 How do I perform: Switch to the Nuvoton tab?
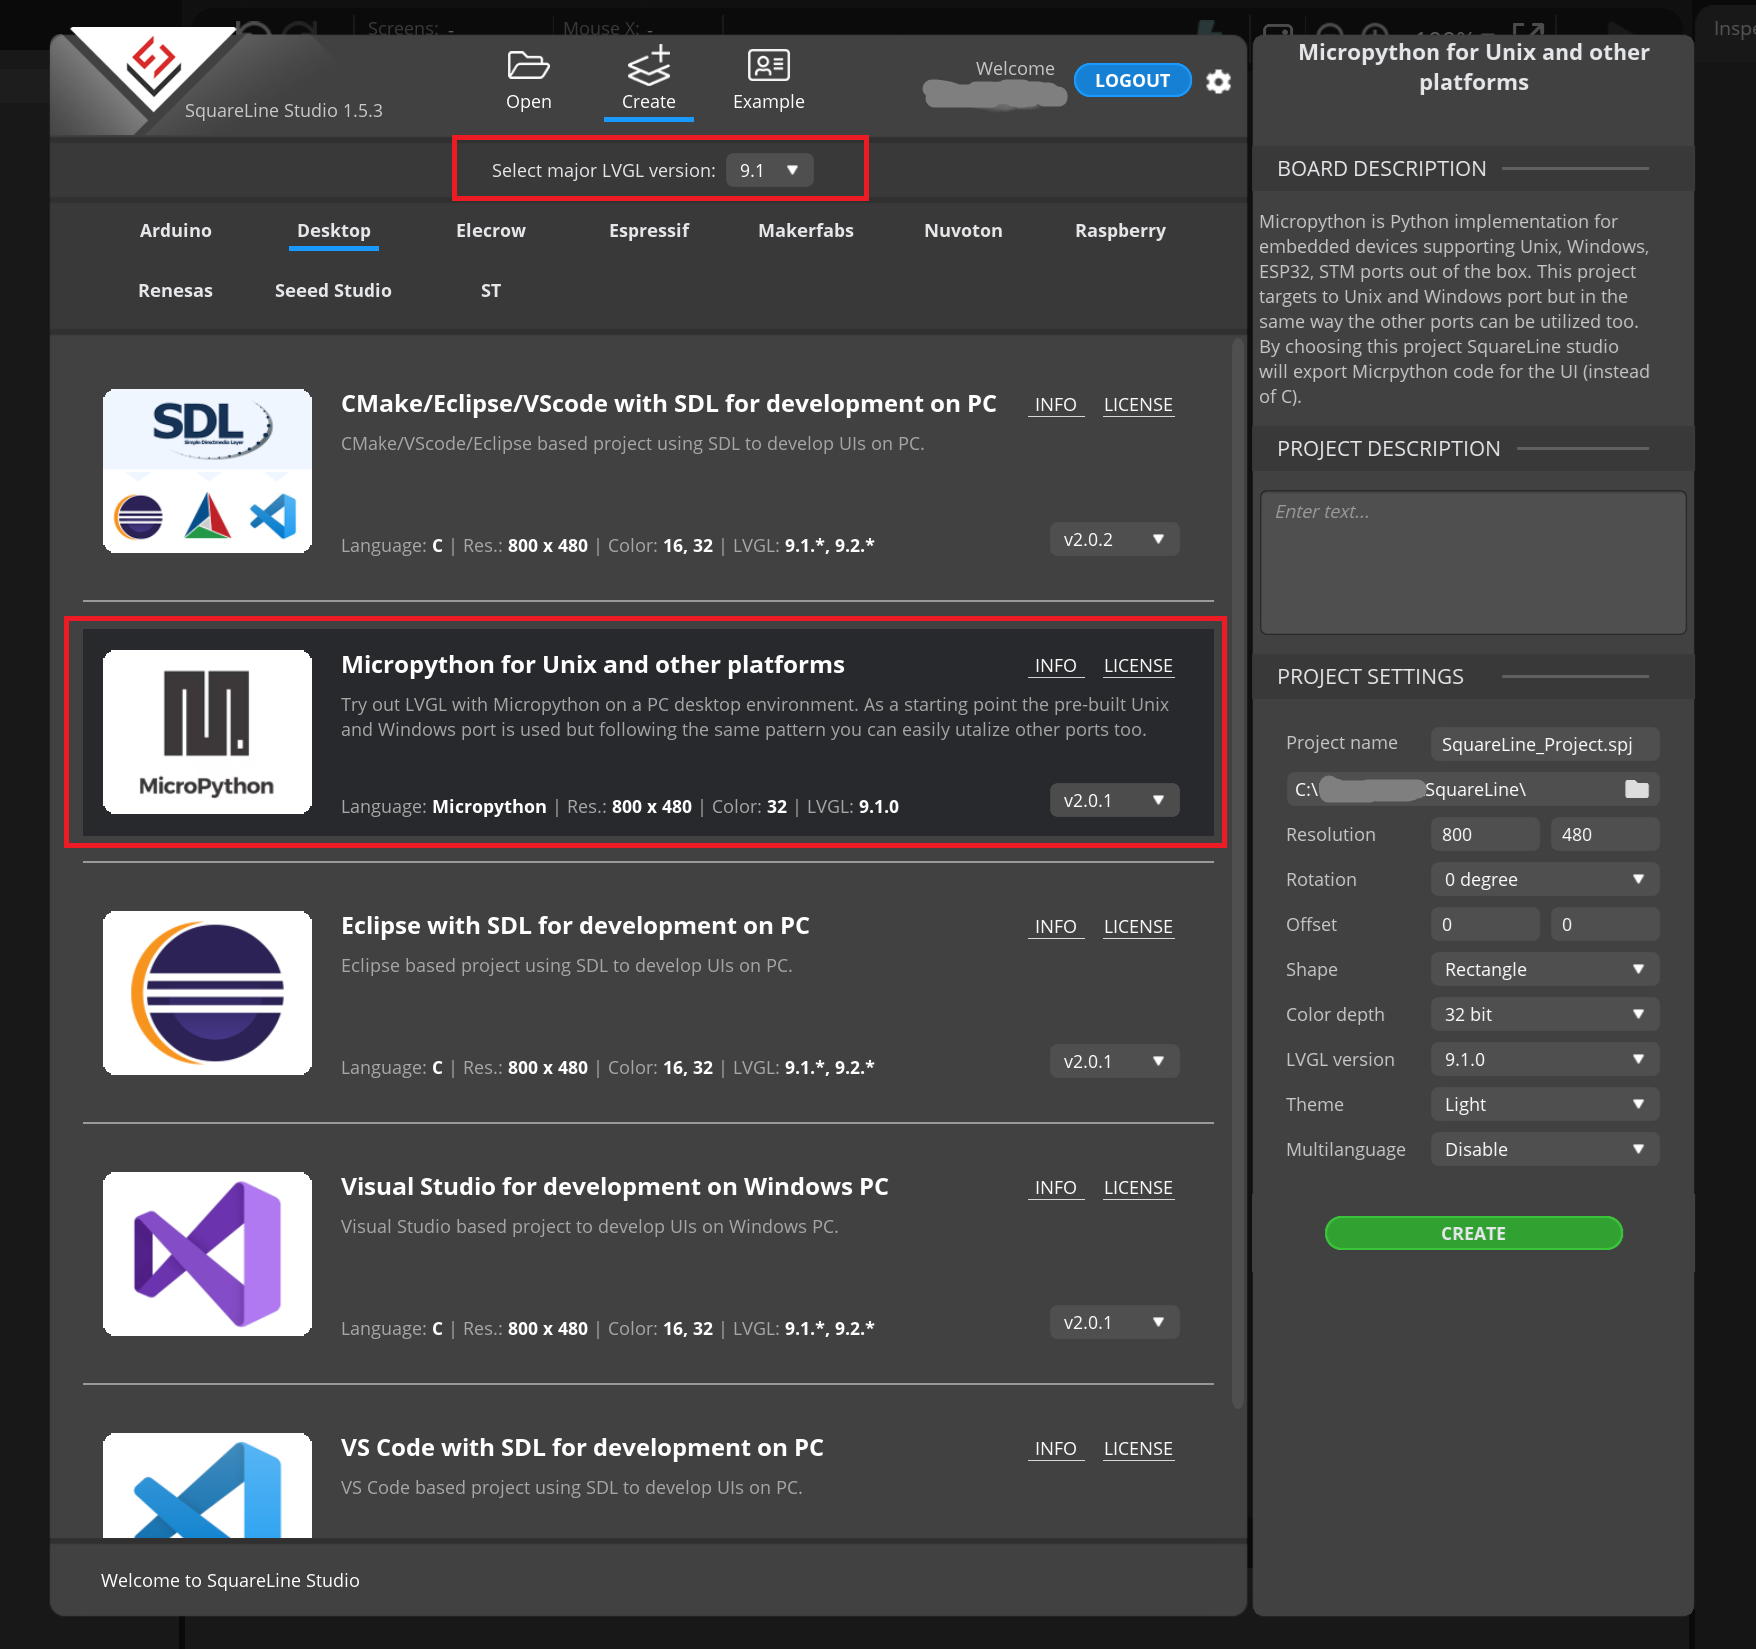[x=963, y=230]
